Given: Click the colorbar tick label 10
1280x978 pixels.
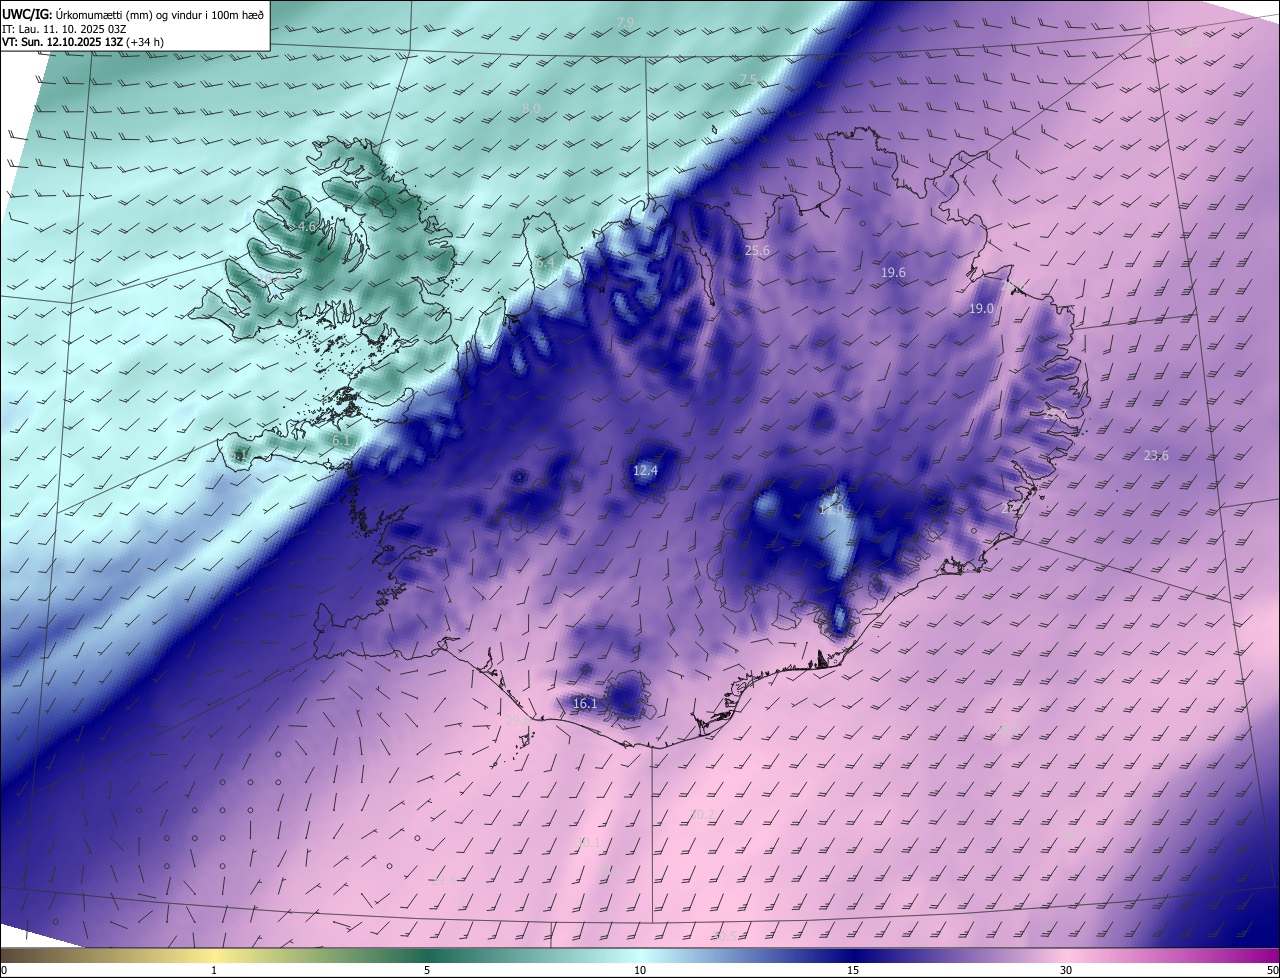Looking at the screenshot, I should (640, 970).
